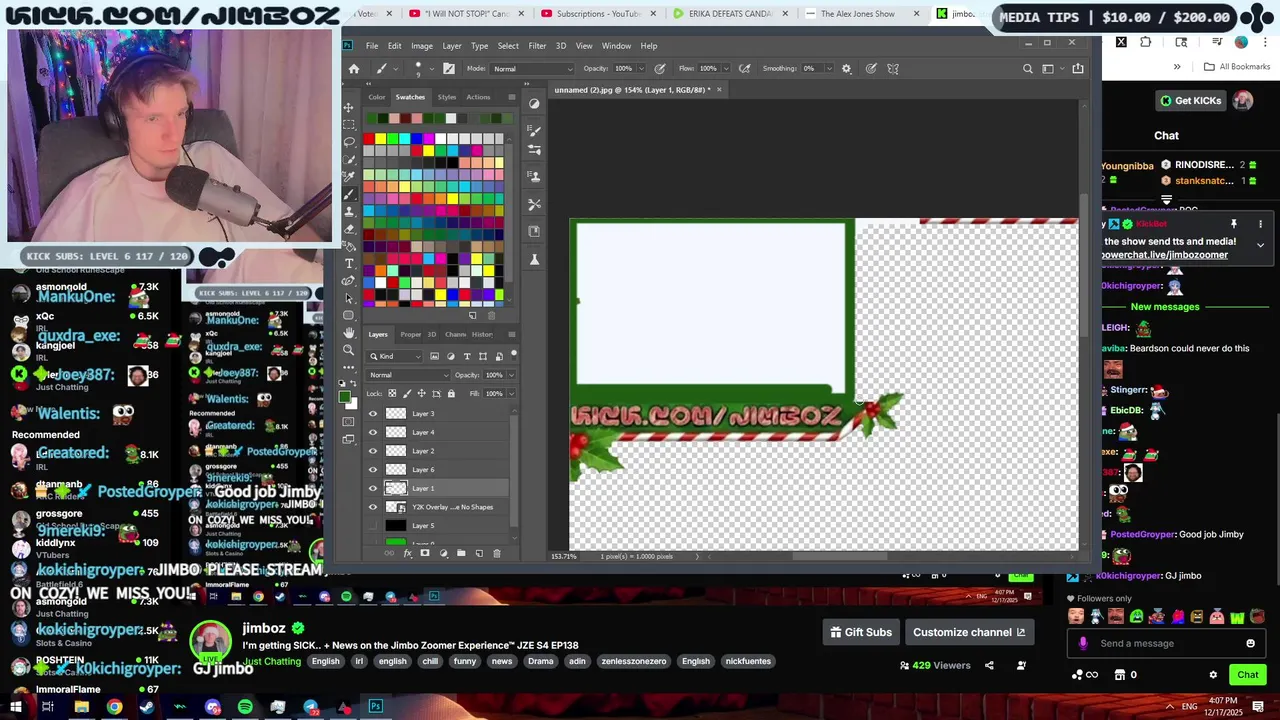Select the Move tool in Photoshop
This screenshot has height=720, width=1280.
point(348,107)
